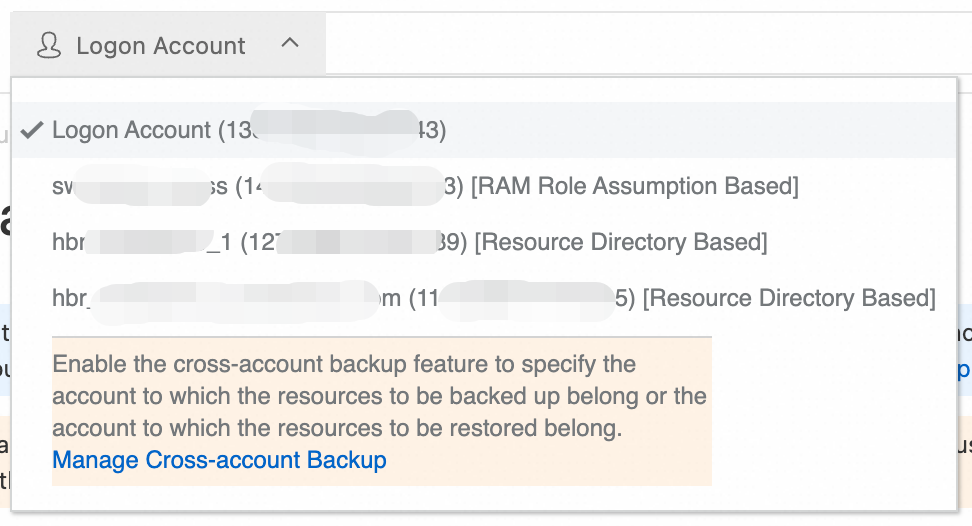
Task: Click the hbr account name ending in "om"
Action: coord(227,298)
